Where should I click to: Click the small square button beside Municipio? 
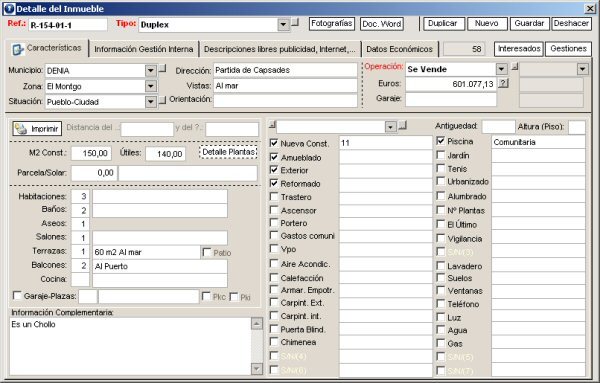pyautogui.click(x=162, y=68)
